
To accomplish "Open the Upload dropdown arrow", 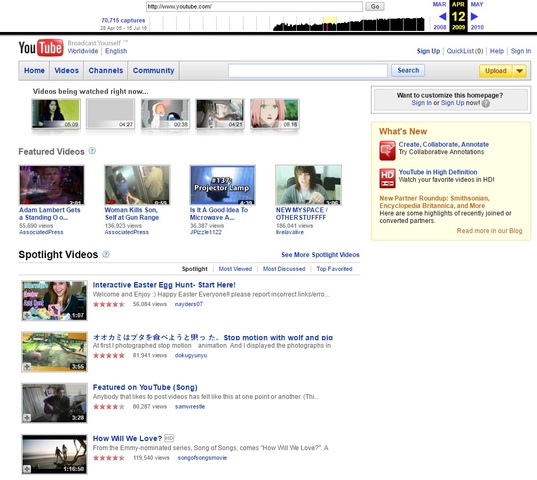I will point(520,71).
